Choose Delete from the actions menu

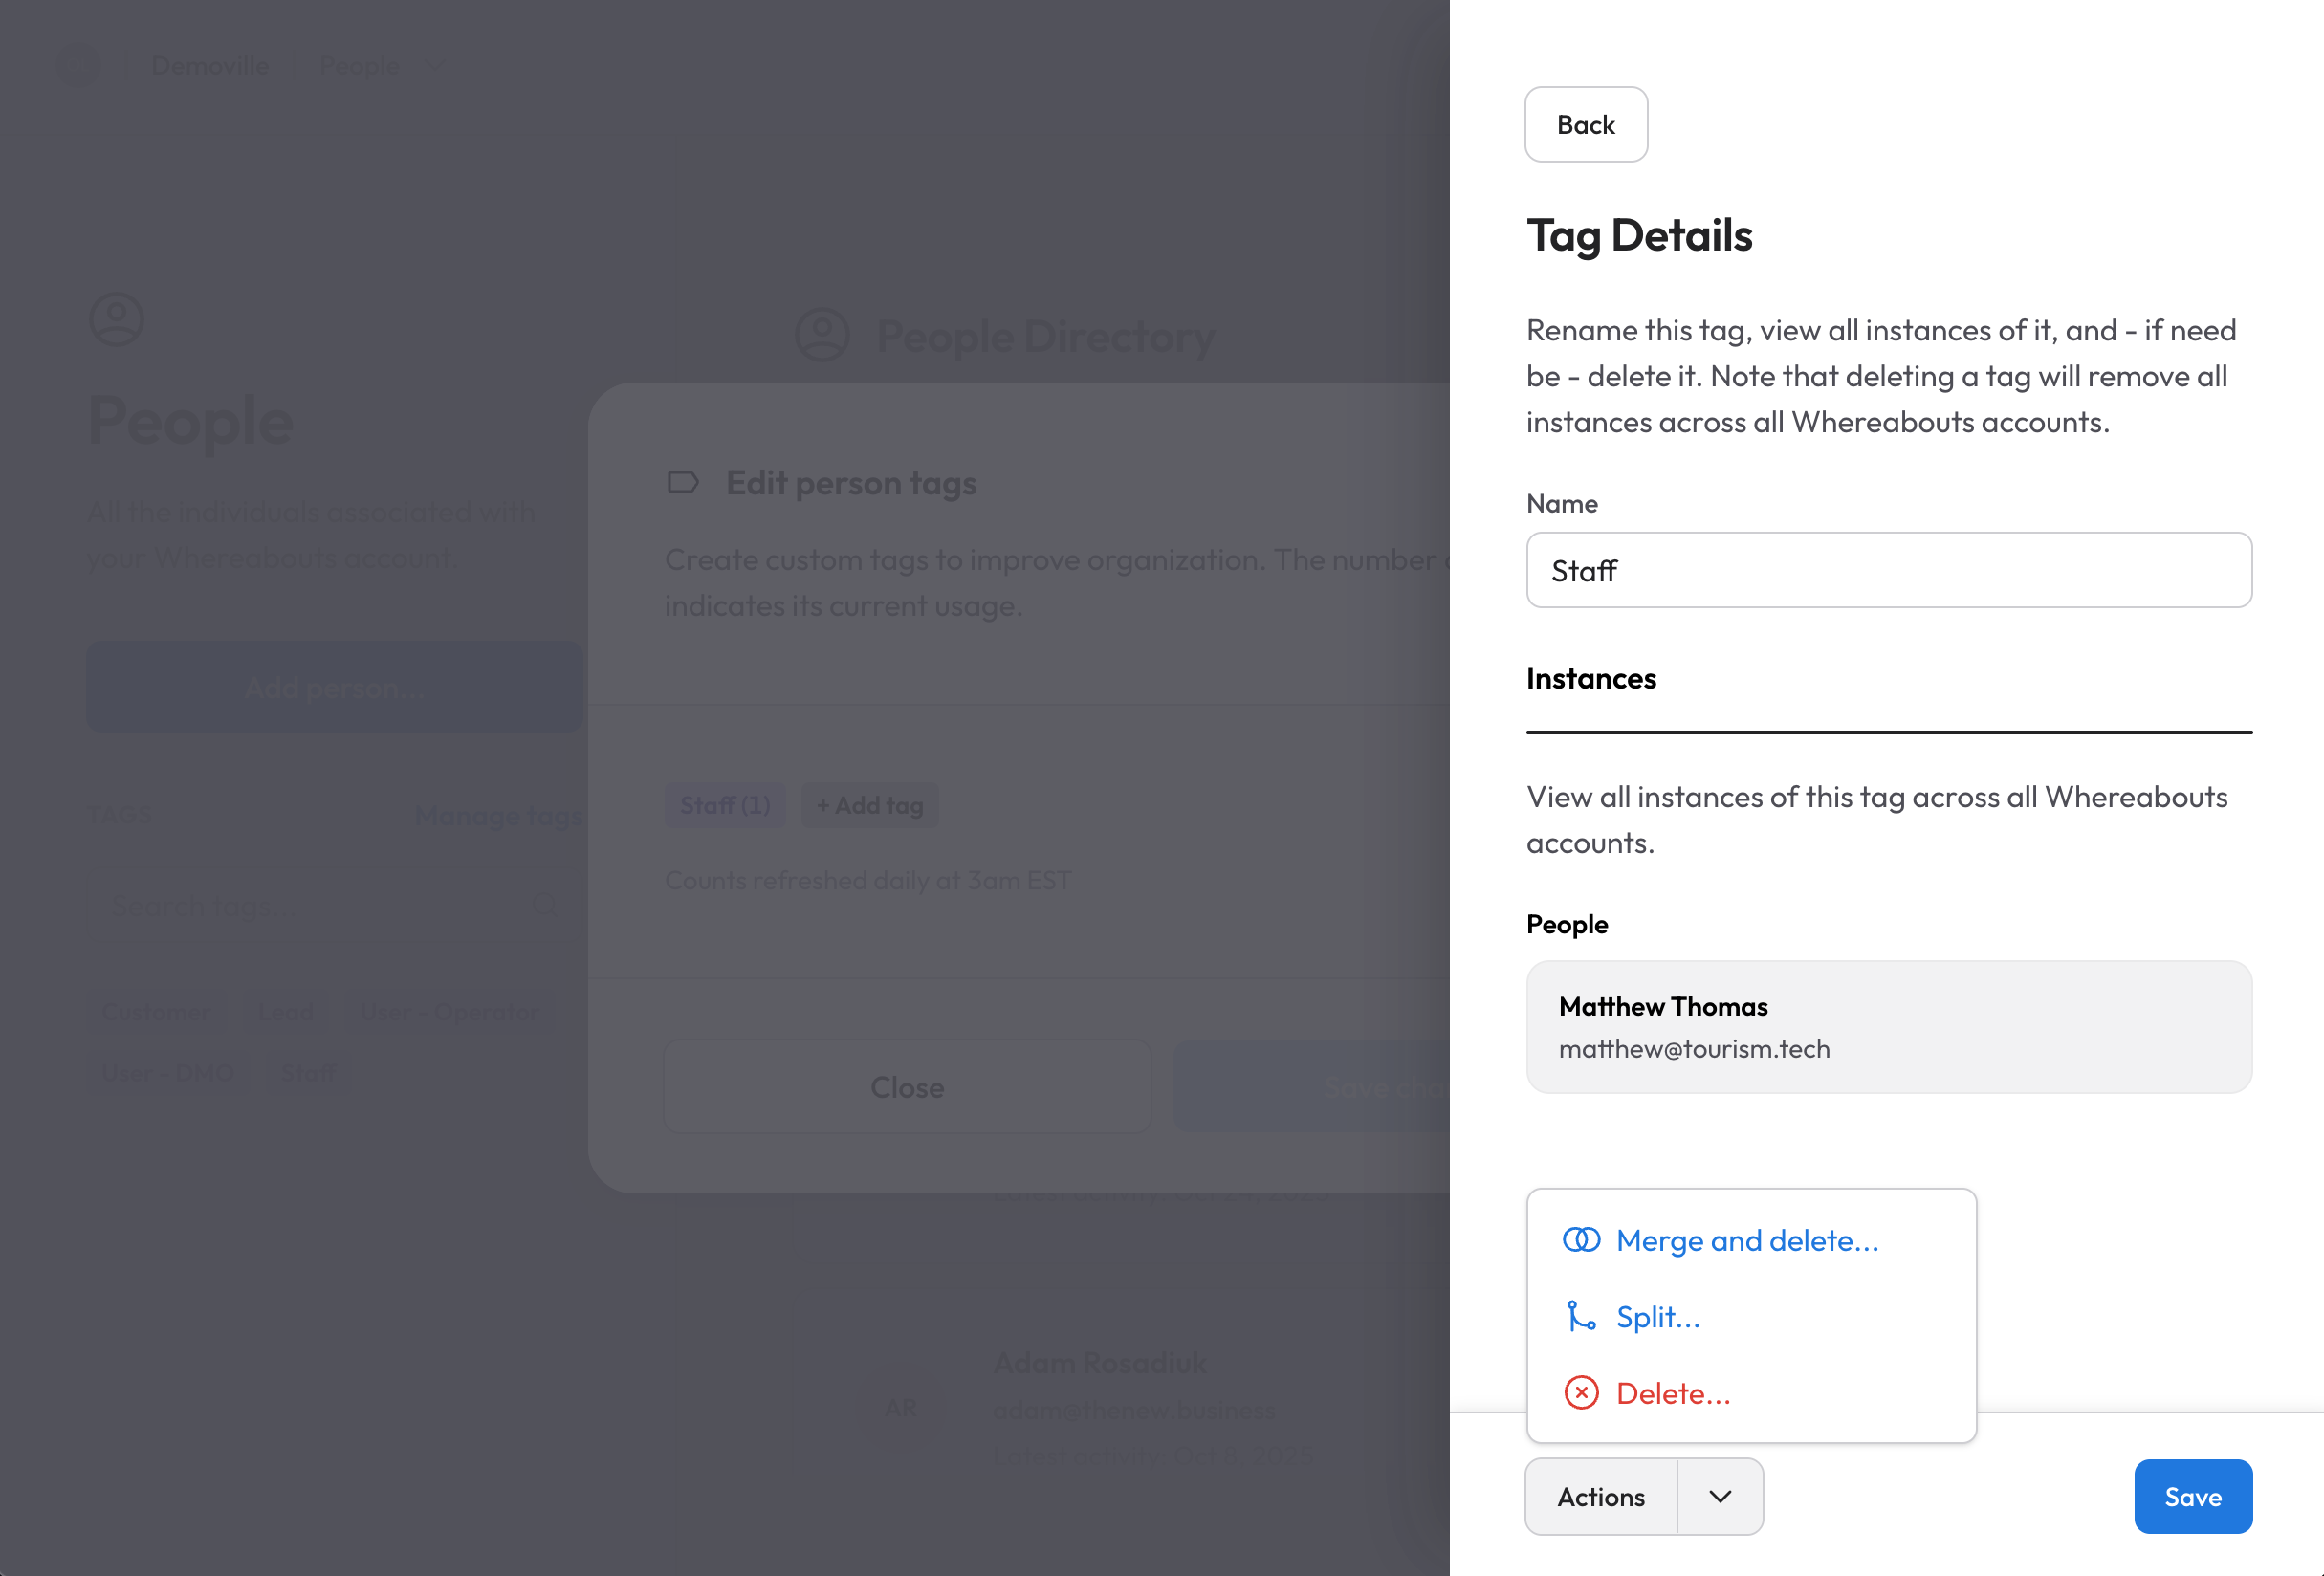tap(1673, 1393)
